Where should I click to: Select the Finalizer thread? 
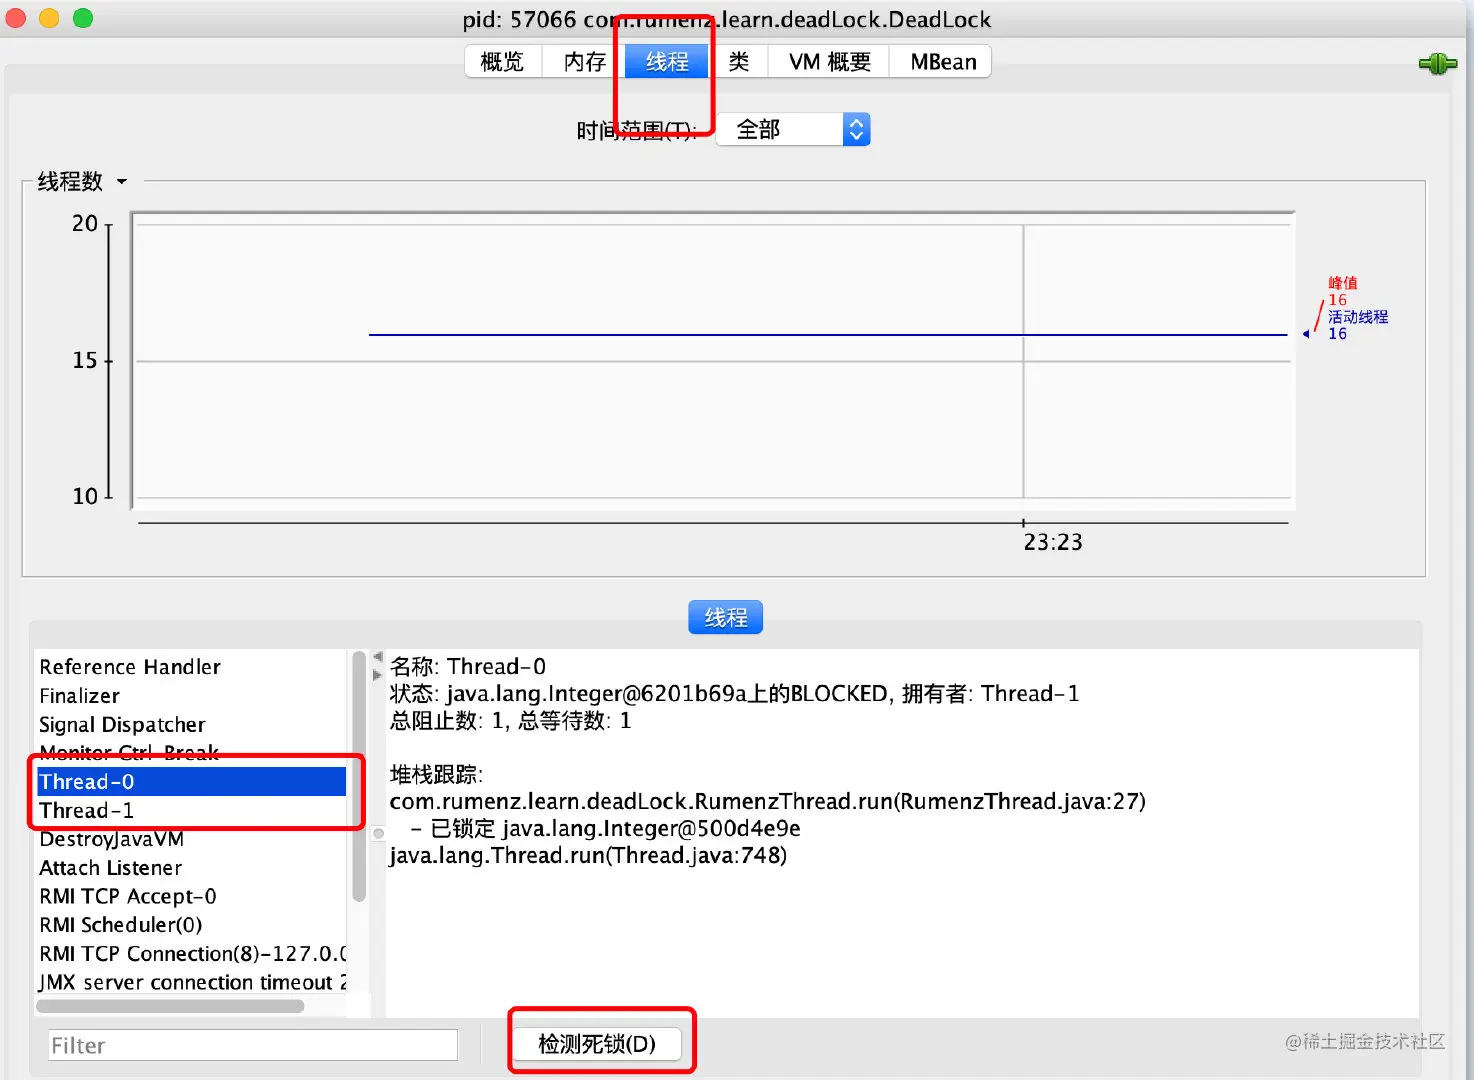coord(192,696)
